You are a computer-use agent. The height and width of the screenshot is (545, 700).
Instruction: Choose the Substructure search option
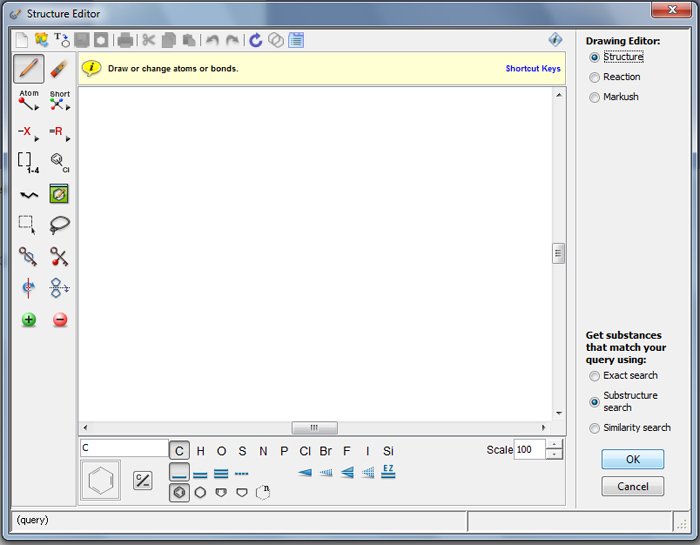click(594, 402)
